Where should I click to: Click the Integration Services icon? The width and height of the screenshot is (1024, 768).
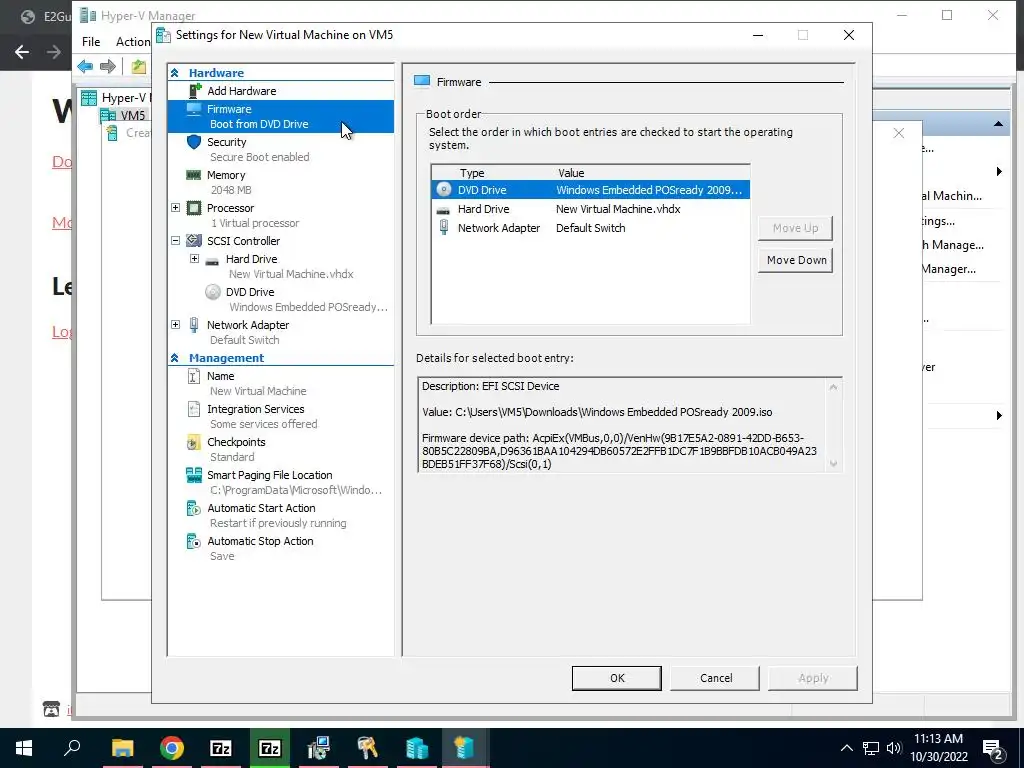pos(194,409)
